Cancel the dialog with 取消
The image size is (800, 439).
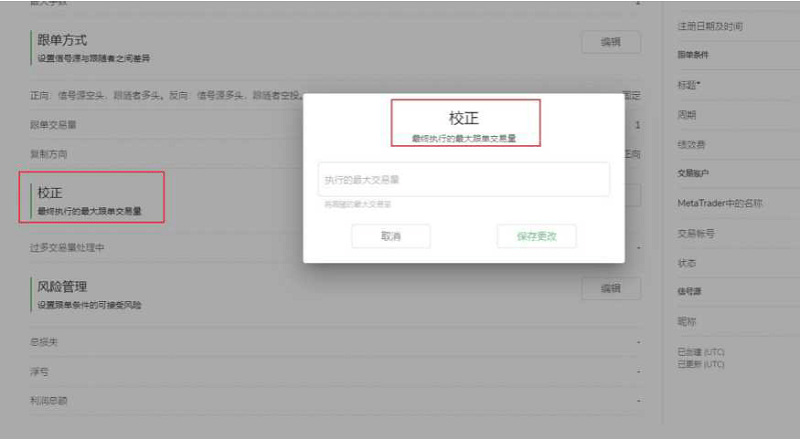point(391,236)
